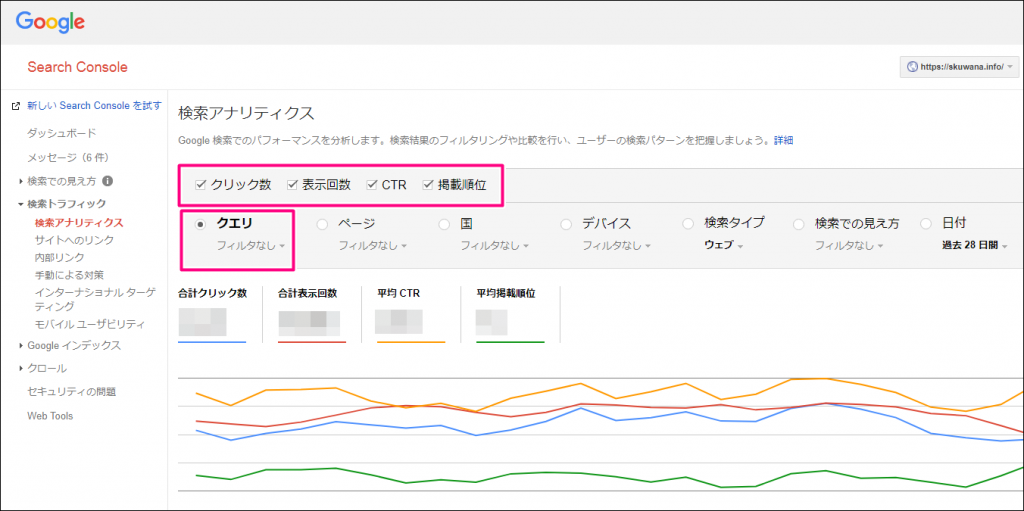Open モバイル ユーザビリティ in the sidebar
Viewport: 1024px width, 511px height.
89,324
